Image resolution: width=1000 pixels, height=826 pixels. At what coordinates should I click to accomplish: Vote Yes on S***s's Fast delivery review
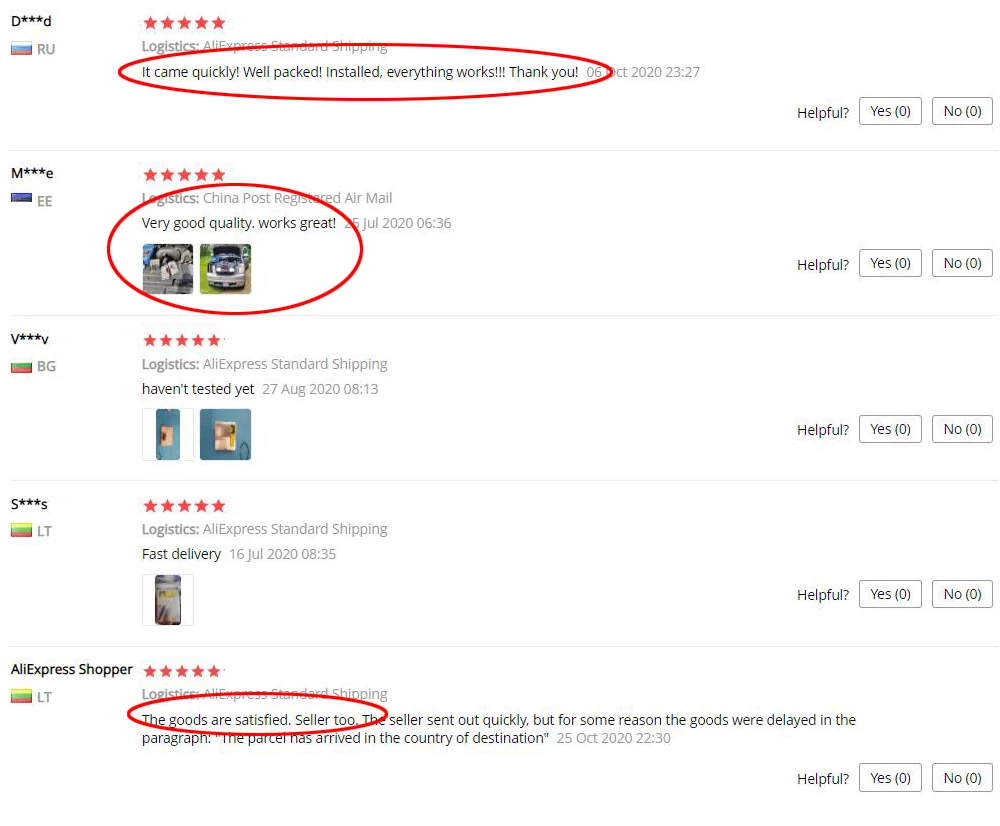(890, 594)
